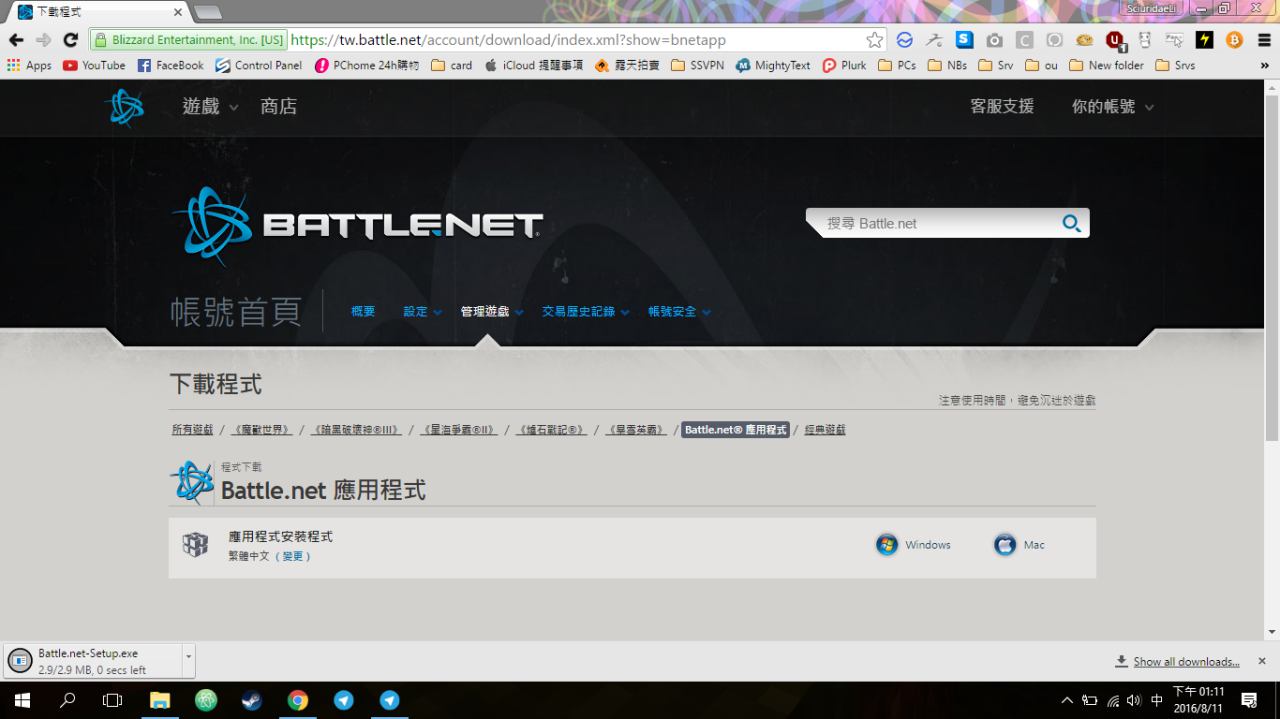This screenshot has width=1280, height=719.
Task: Open the downloaded Battle.net-Setup.exe file
Action: [x=92, y=660]
